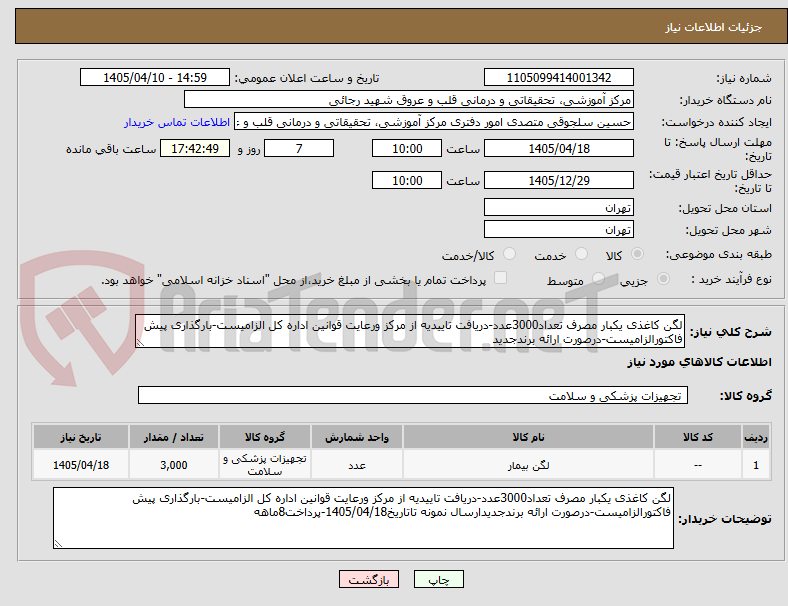Click the response deadline time 10:00 field

407,148
